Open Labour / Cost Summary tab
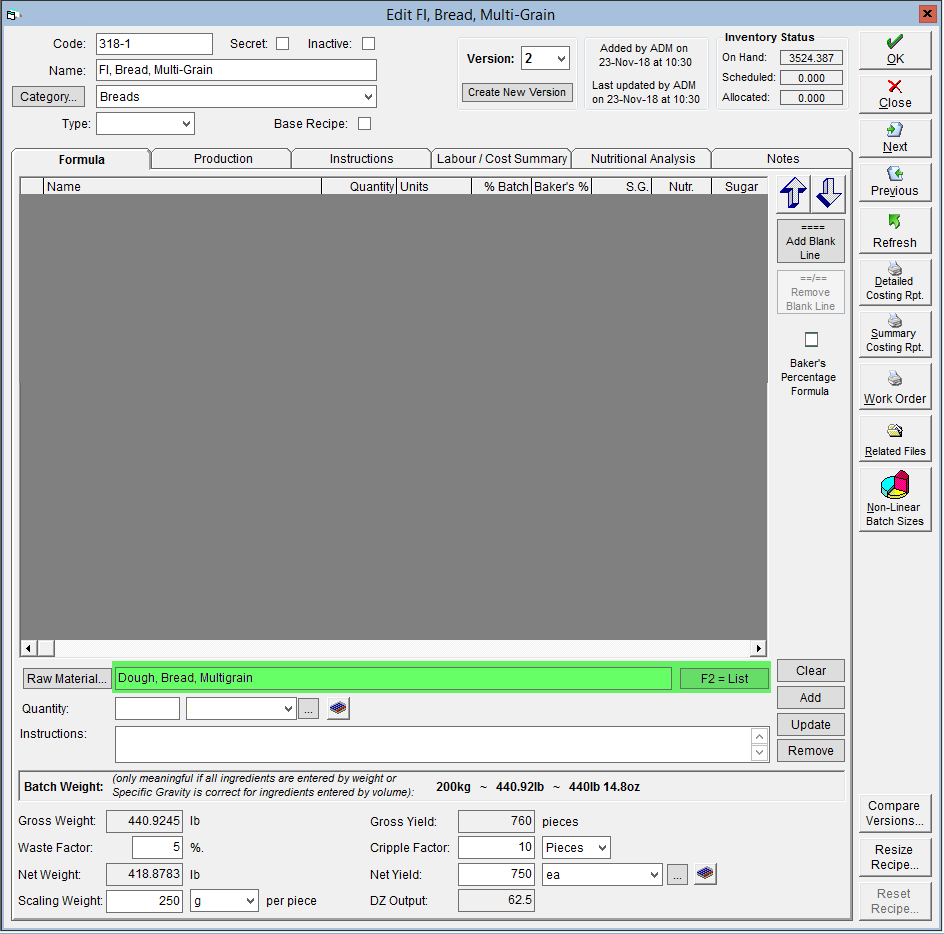Screen dimensions: 944x934 pyautogui.click(x=502, y=158)
